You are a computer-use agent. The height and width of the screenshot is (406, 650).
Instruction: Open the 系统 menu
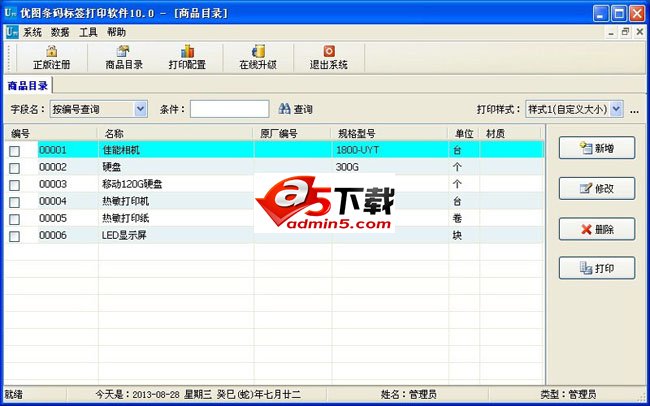click(32, 32)
